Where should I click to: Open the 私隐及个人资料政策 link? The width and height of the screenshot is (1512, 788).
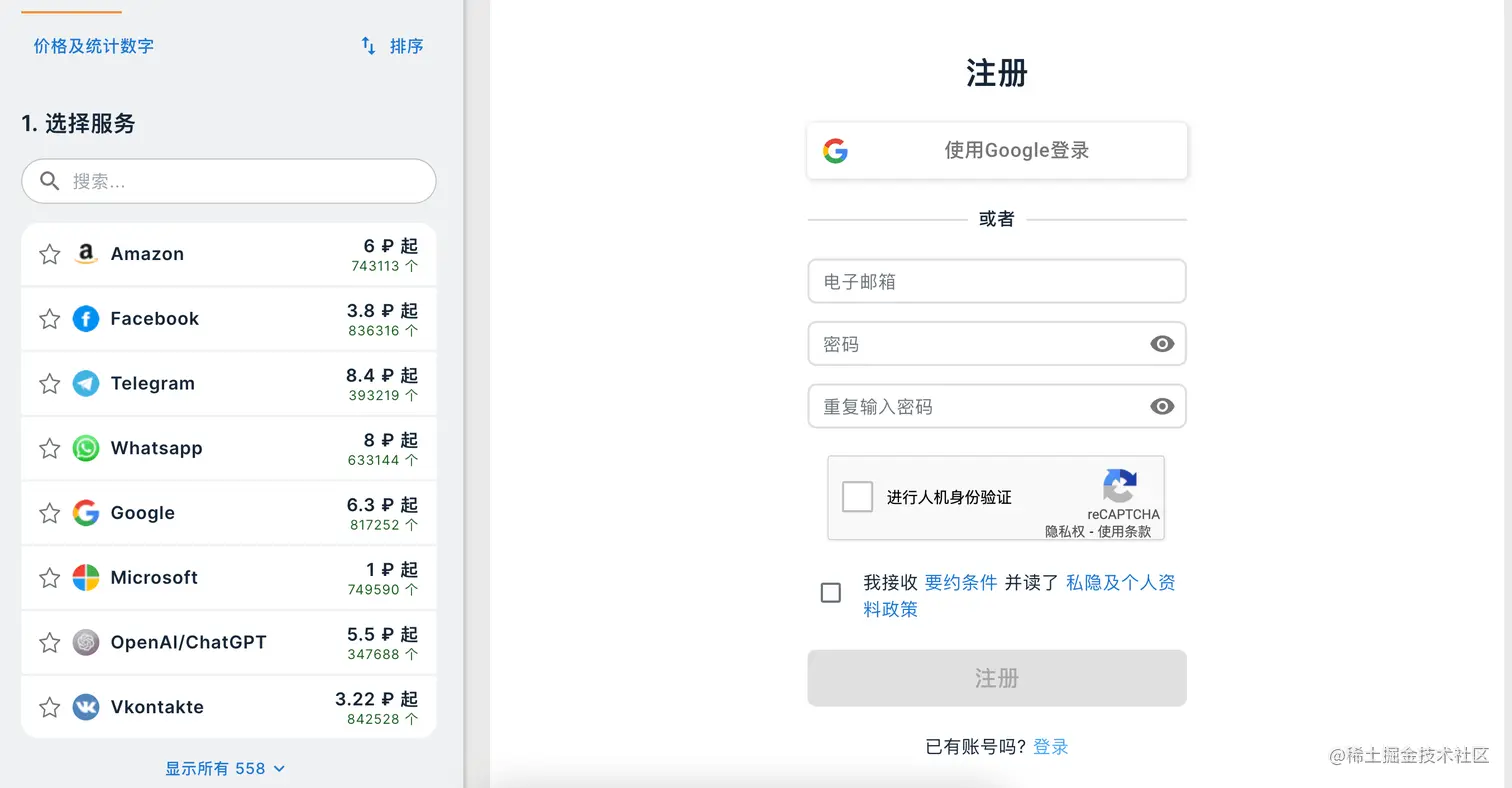click(1020, 596)
